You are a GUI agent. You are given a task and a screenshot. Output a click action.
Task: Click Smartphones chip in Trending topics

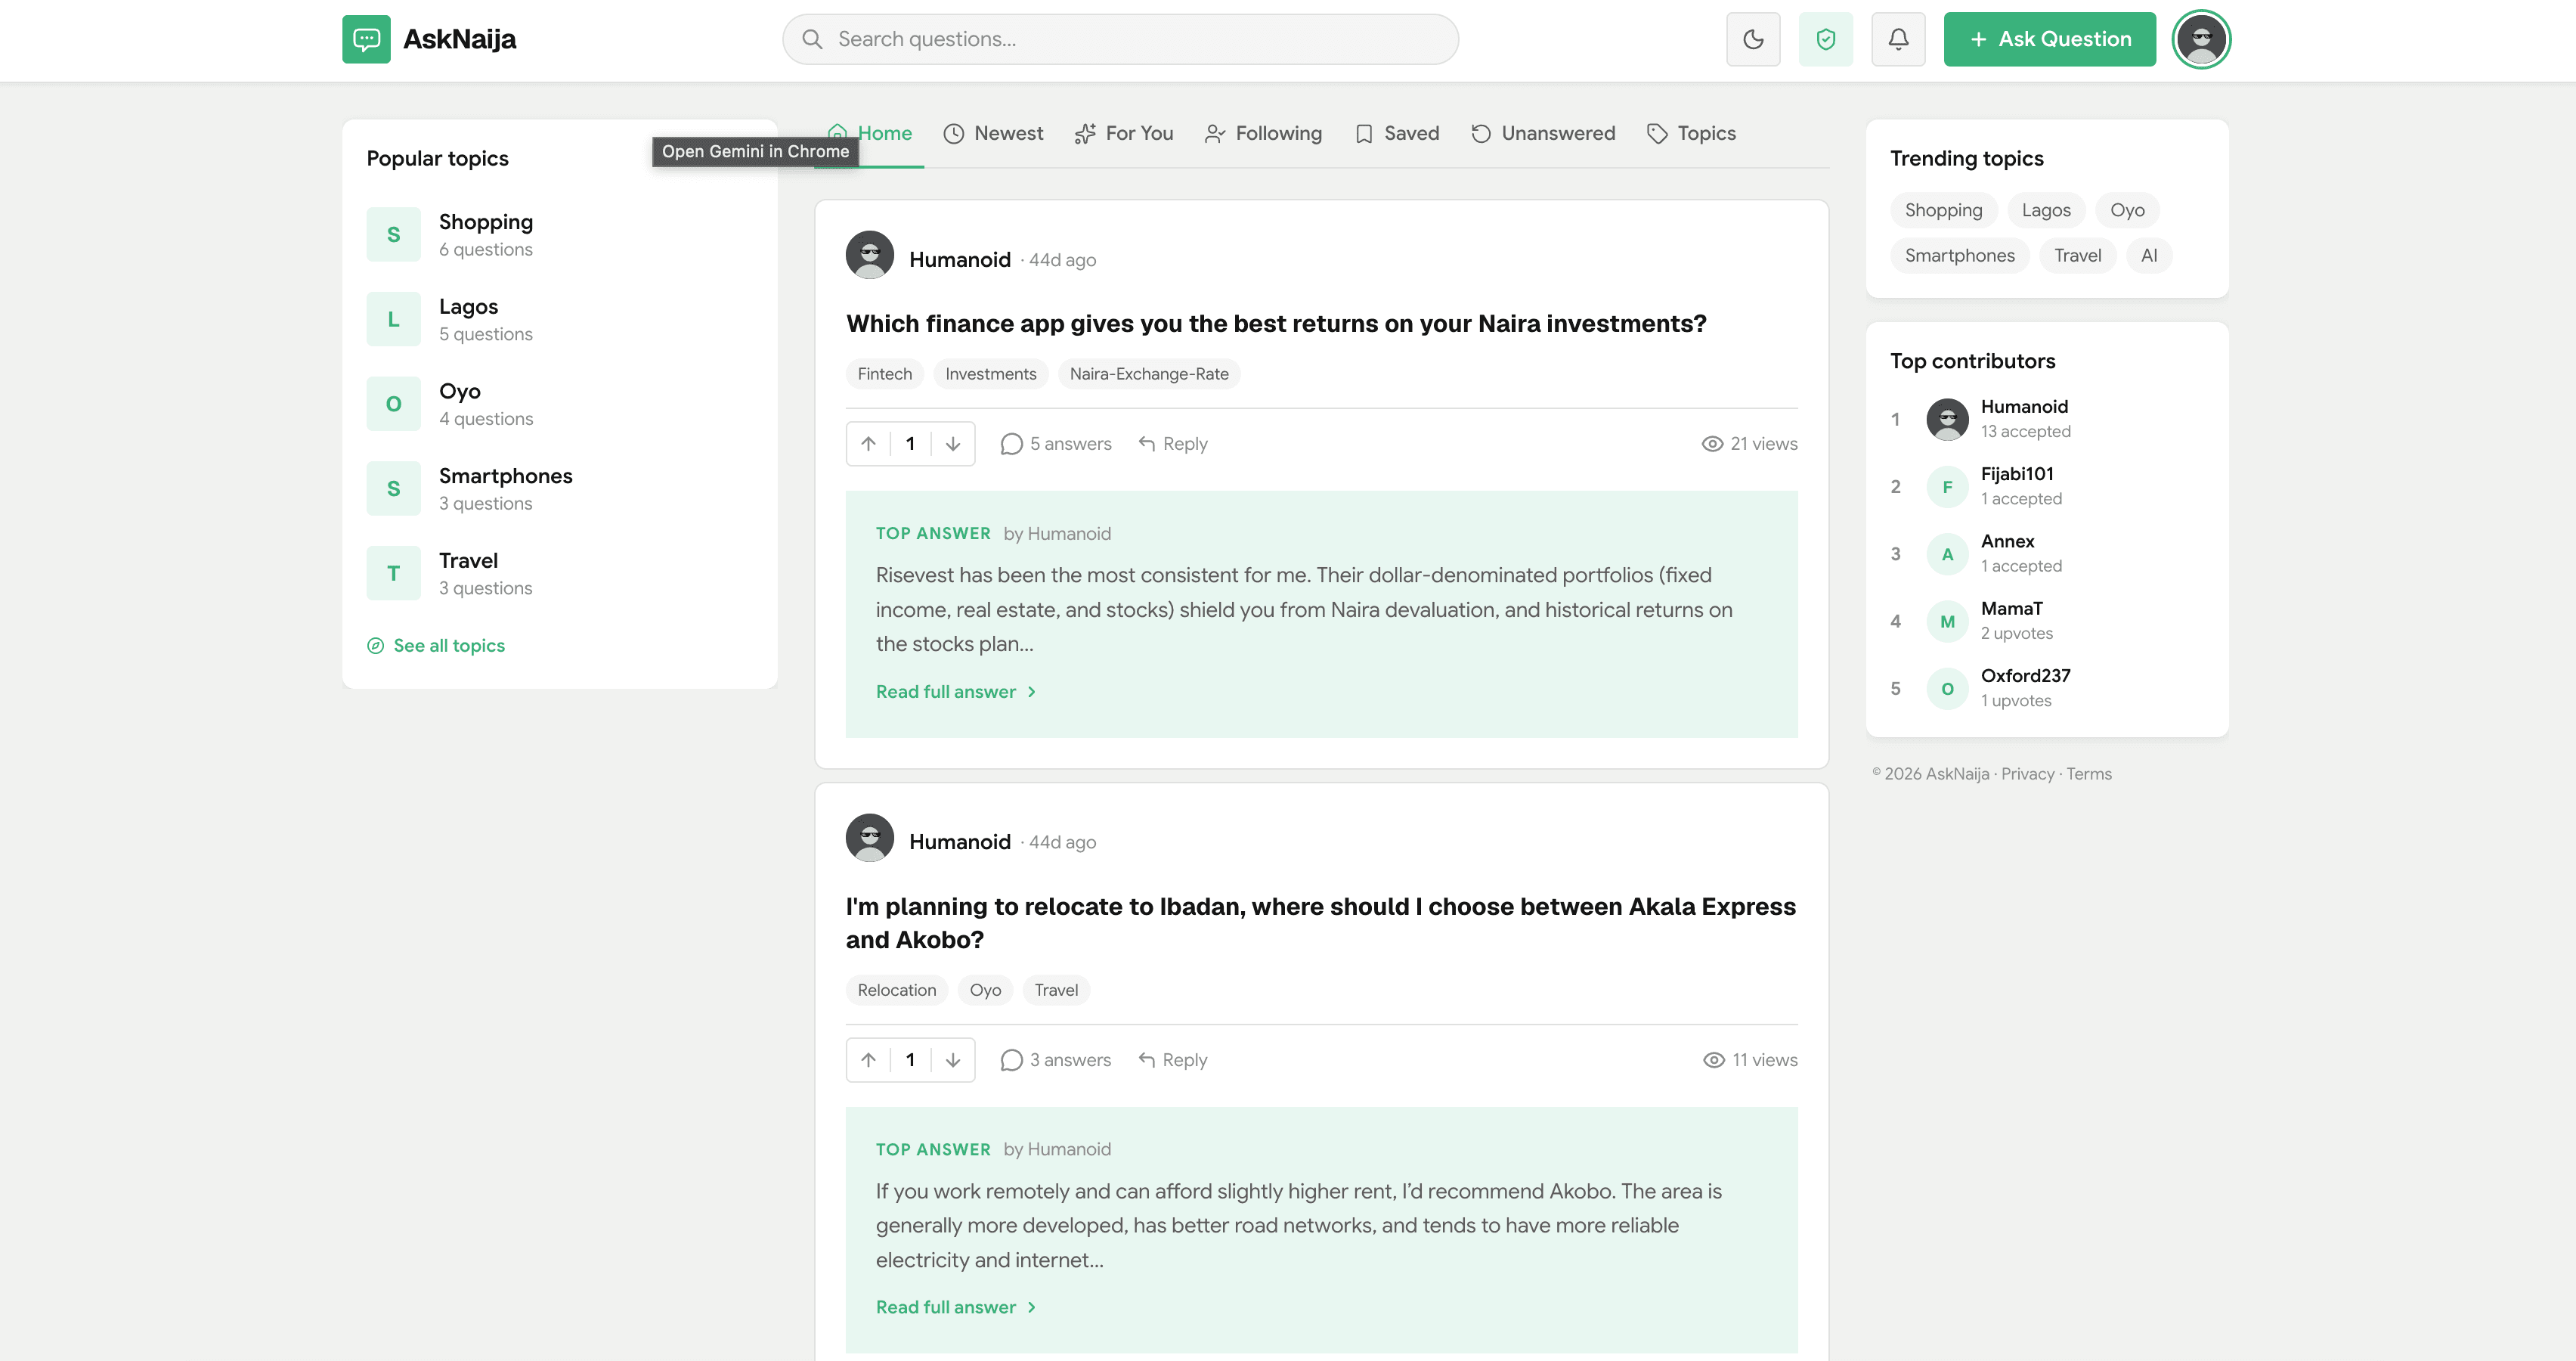click(1959, 255)
